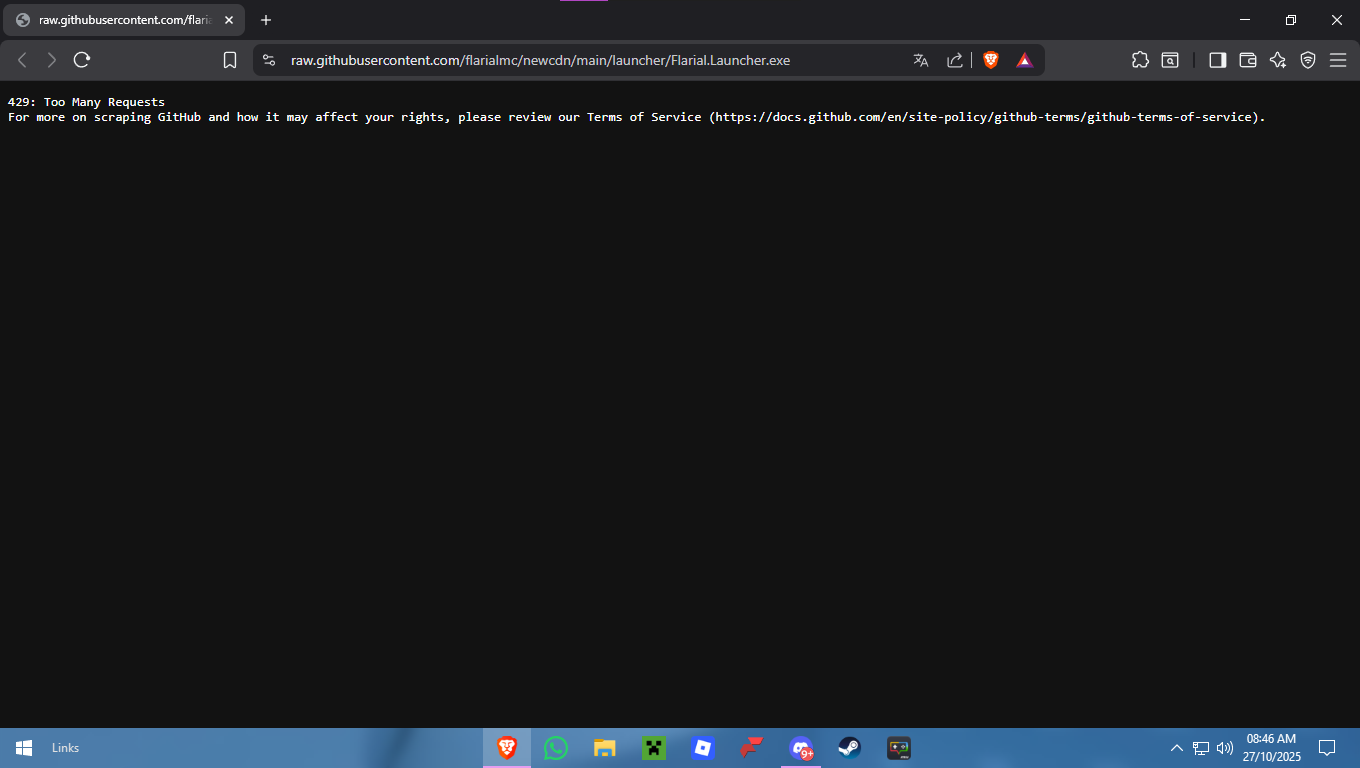Open Leo AI assistant
Viewport: 1360px width, 768px height.
tap(1278, 60)
